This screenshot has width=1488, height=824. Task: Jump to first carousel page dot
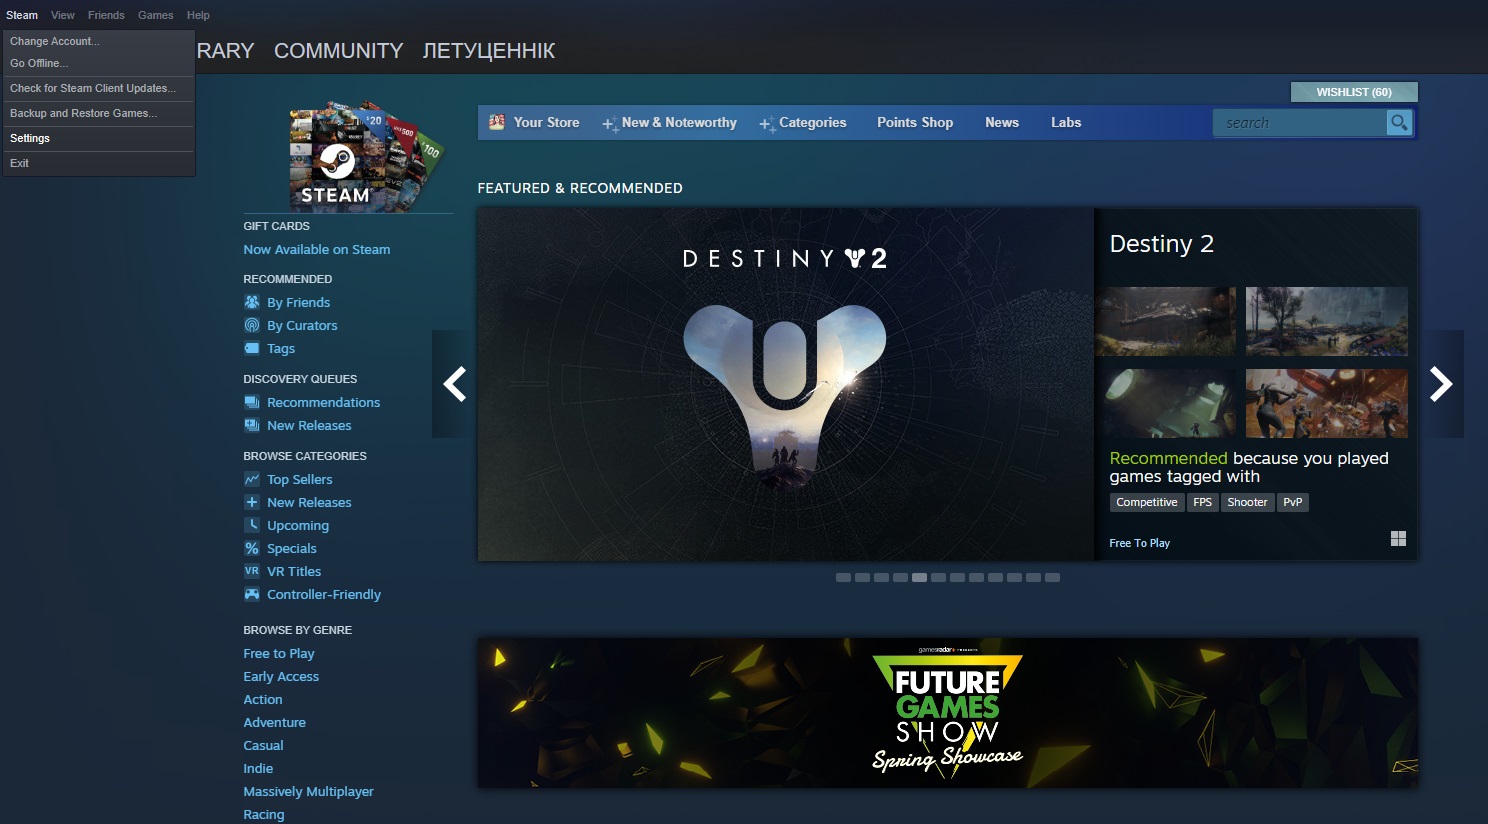pyautogui.click(x=843, y=578)
